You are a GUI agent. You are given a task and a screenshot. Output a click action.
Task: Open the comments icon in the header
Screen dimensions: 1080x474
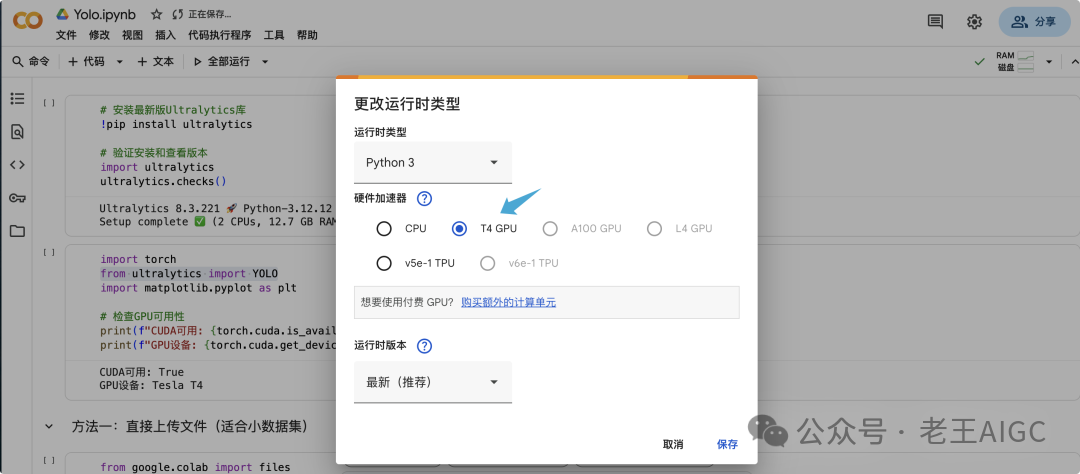coord(935,21)
